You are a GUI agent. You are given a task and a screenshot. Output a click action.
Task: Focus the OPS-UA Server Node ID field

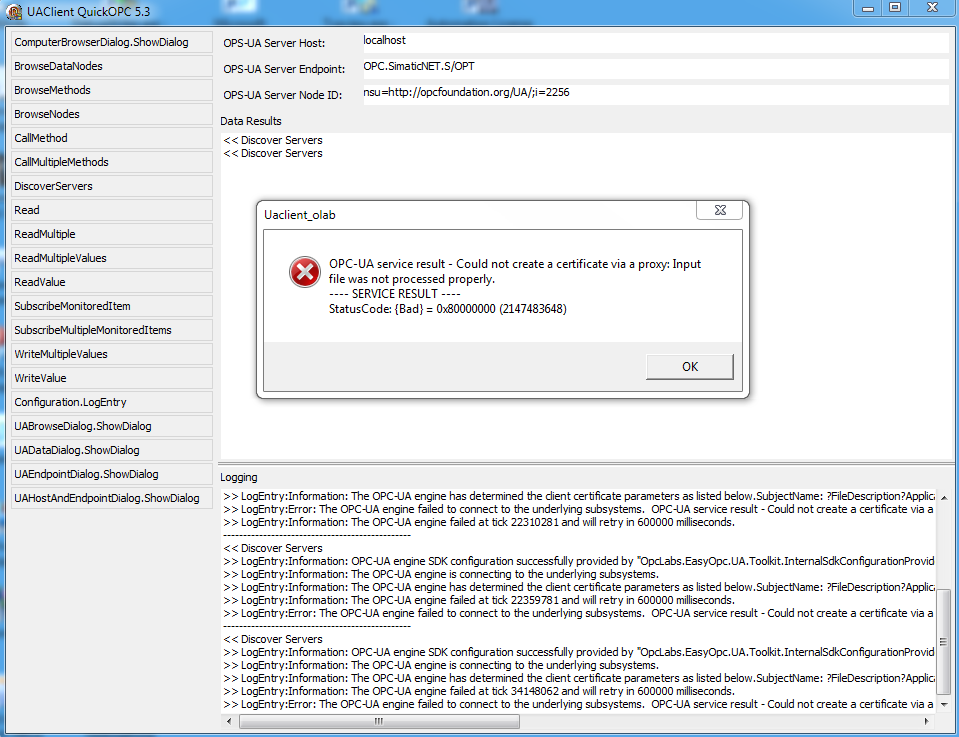(x=655, y=94)
